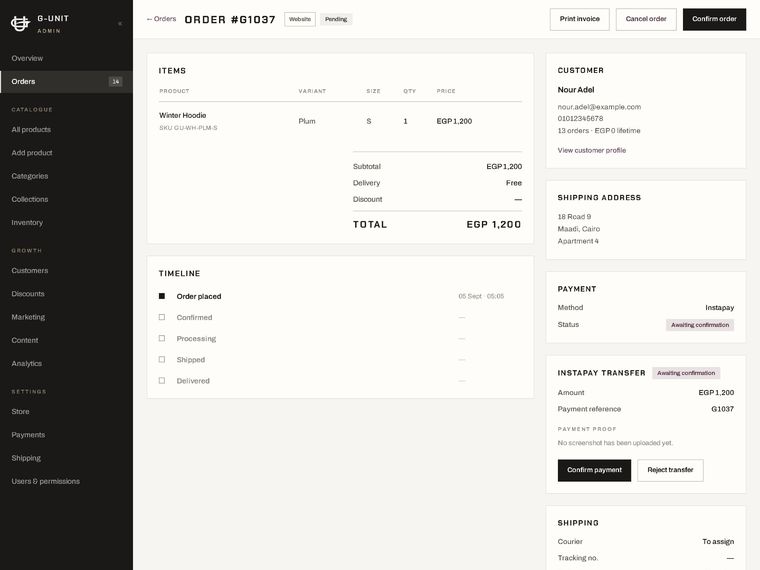
Task: Click the Print invoice button
Action: 580,19
